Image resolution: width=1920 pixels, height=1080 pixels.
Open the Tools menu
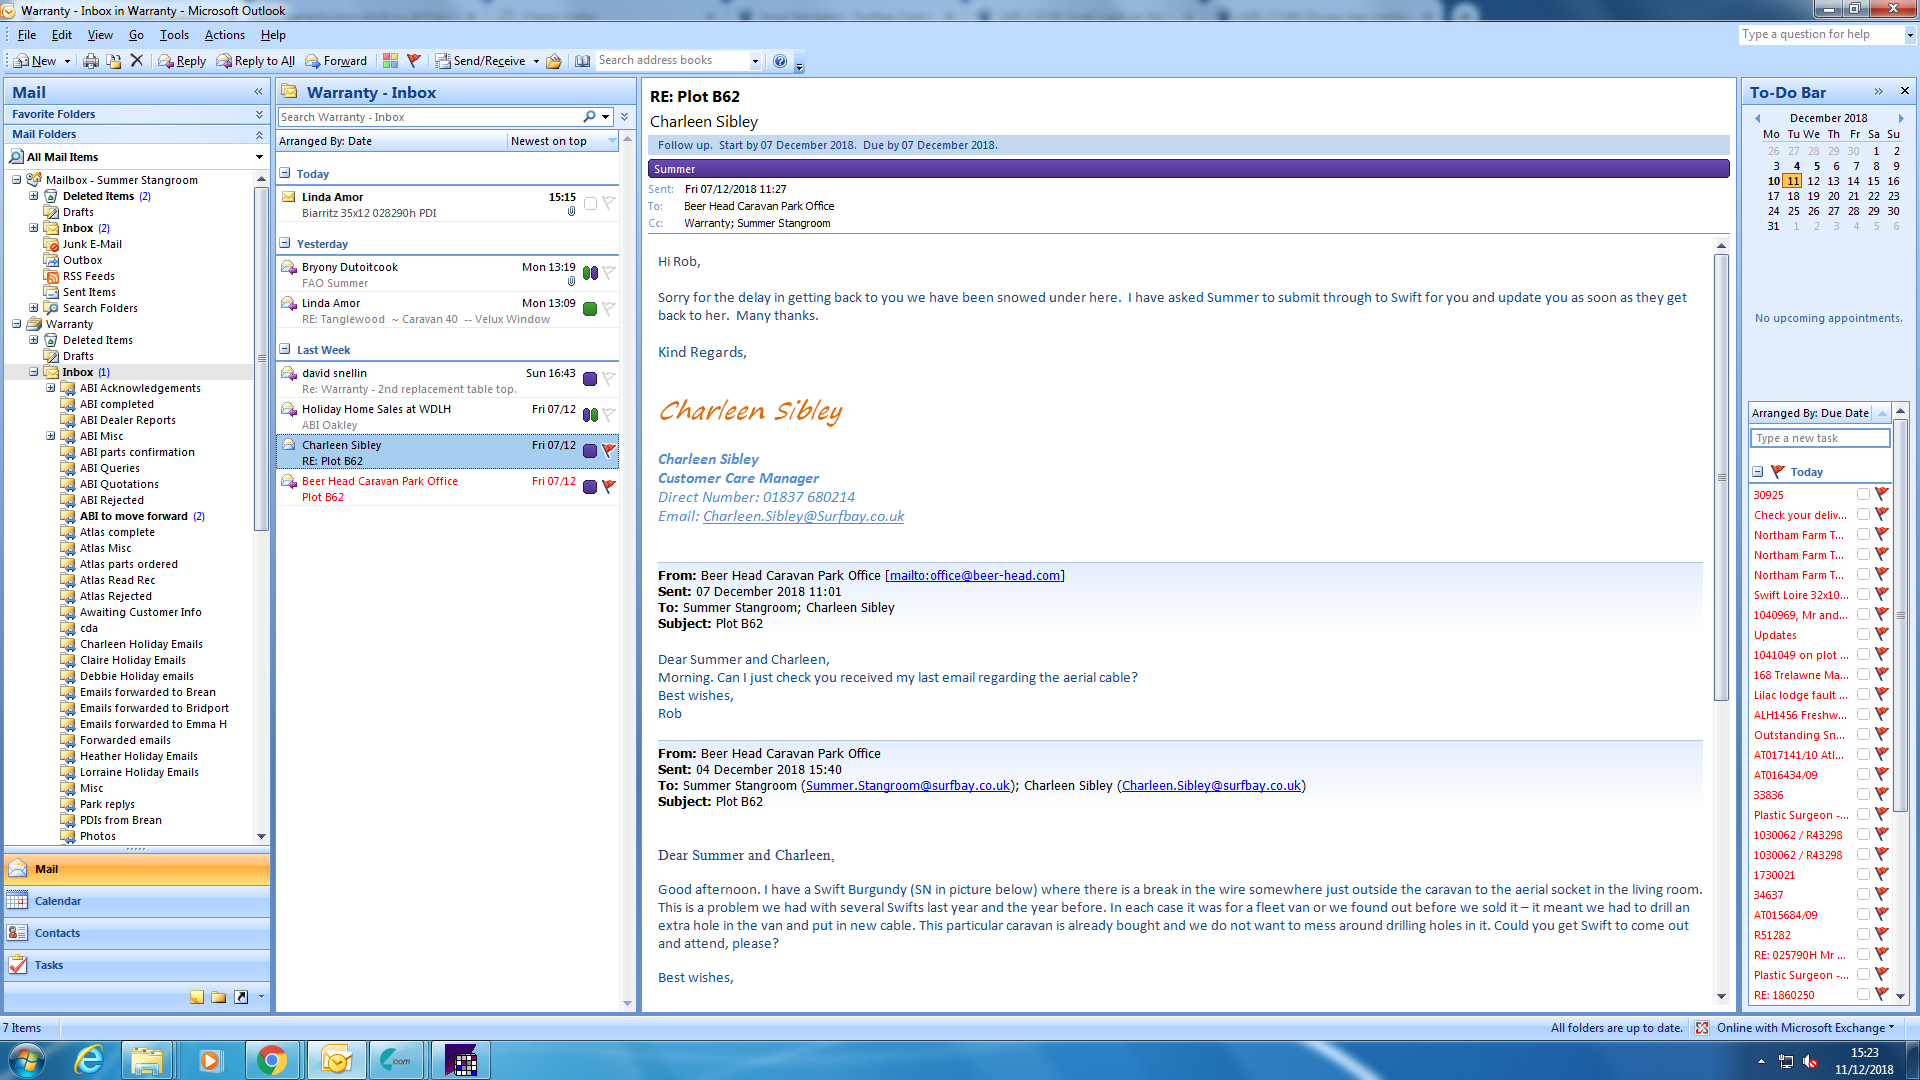pyautogui.click(x=174, y=35)
